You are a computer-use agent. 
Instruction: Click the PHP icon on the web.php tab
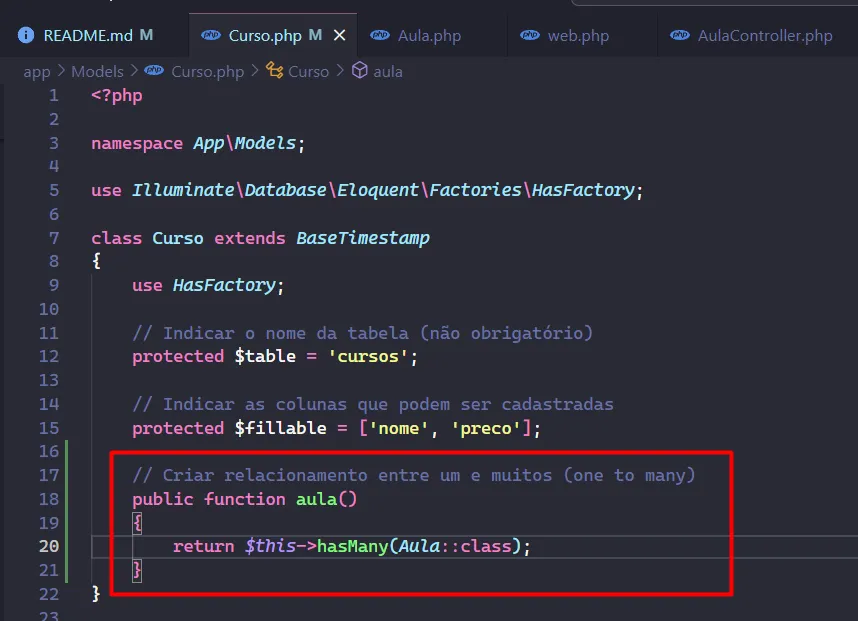pos(530,34)
